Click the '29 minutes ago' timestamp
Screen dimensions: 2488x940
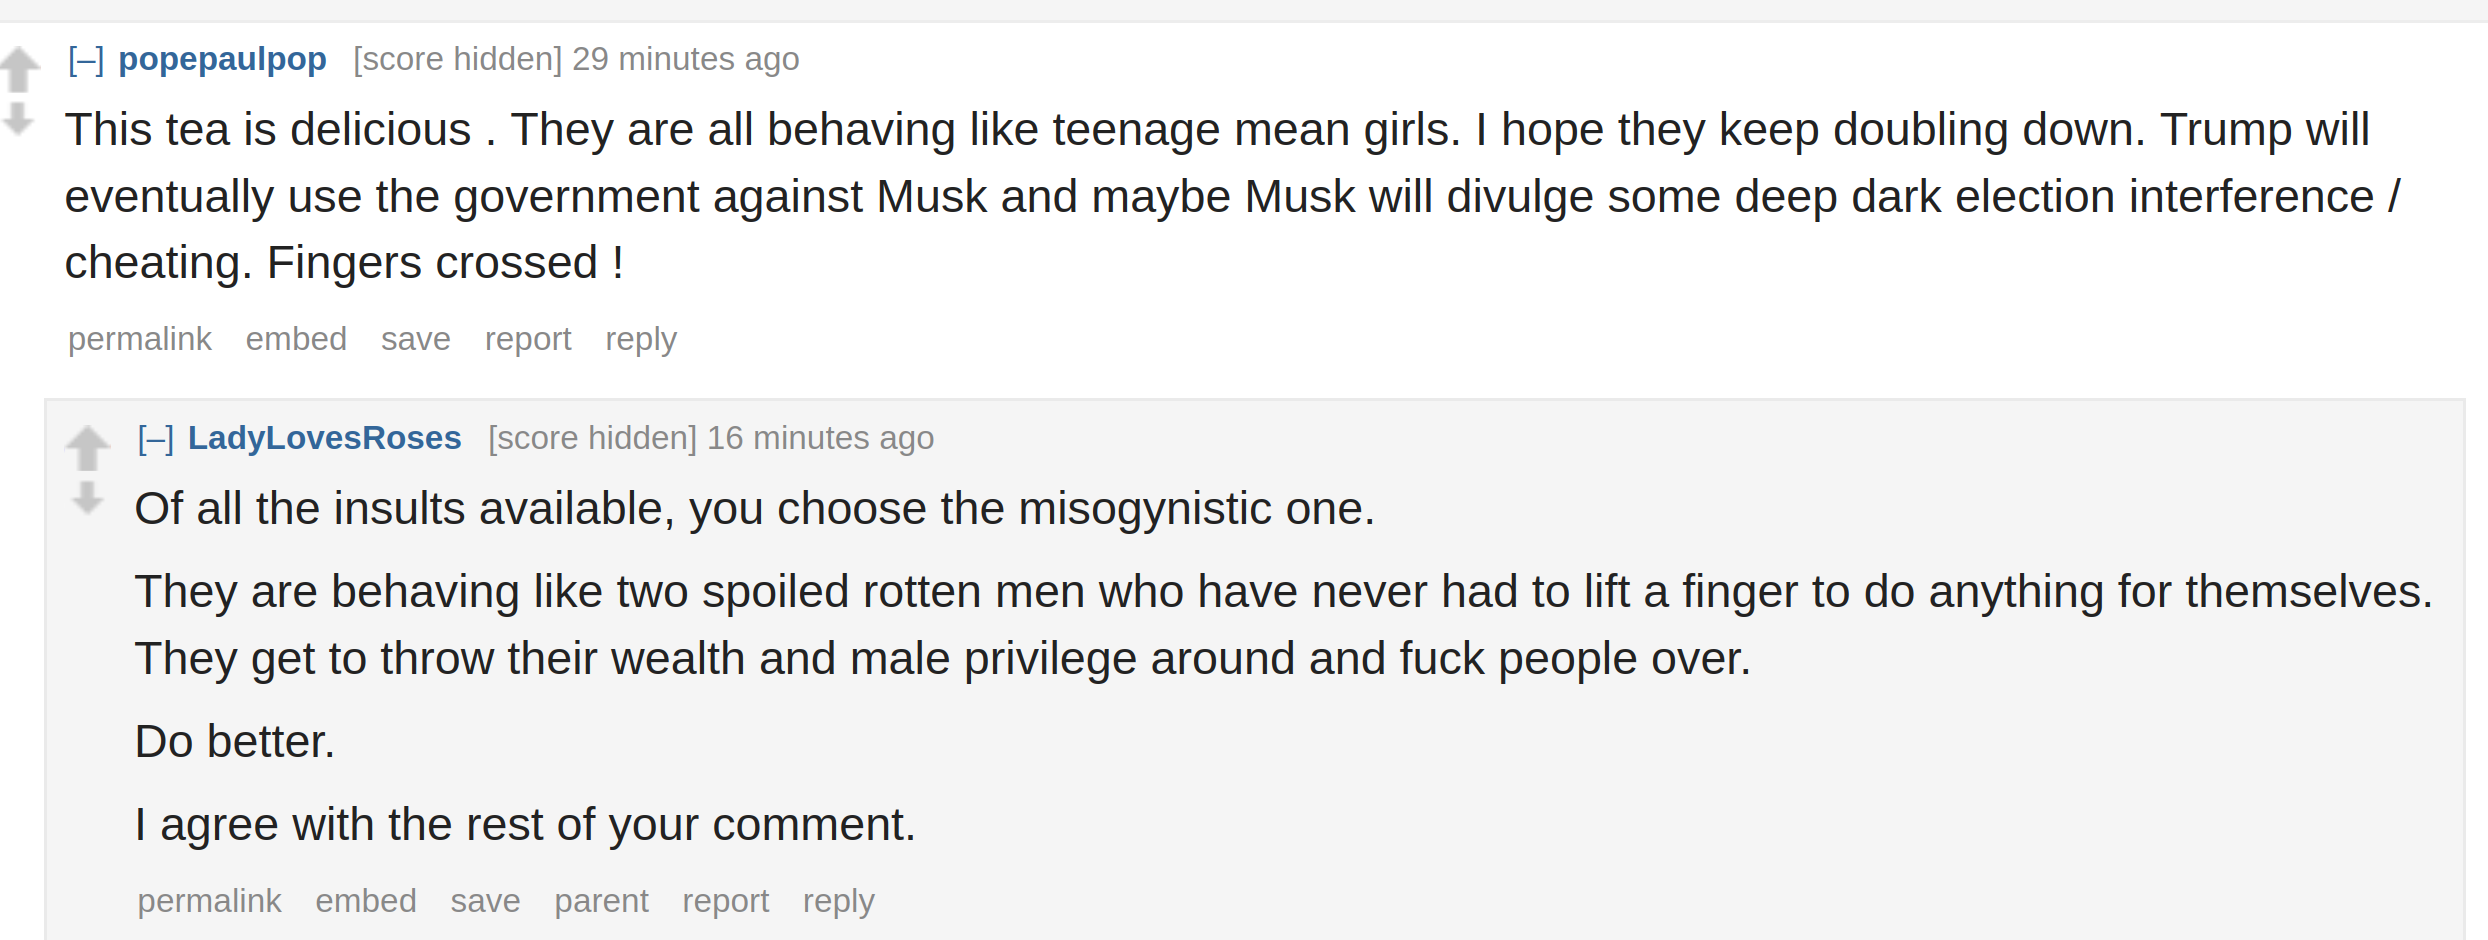[686, 59]
